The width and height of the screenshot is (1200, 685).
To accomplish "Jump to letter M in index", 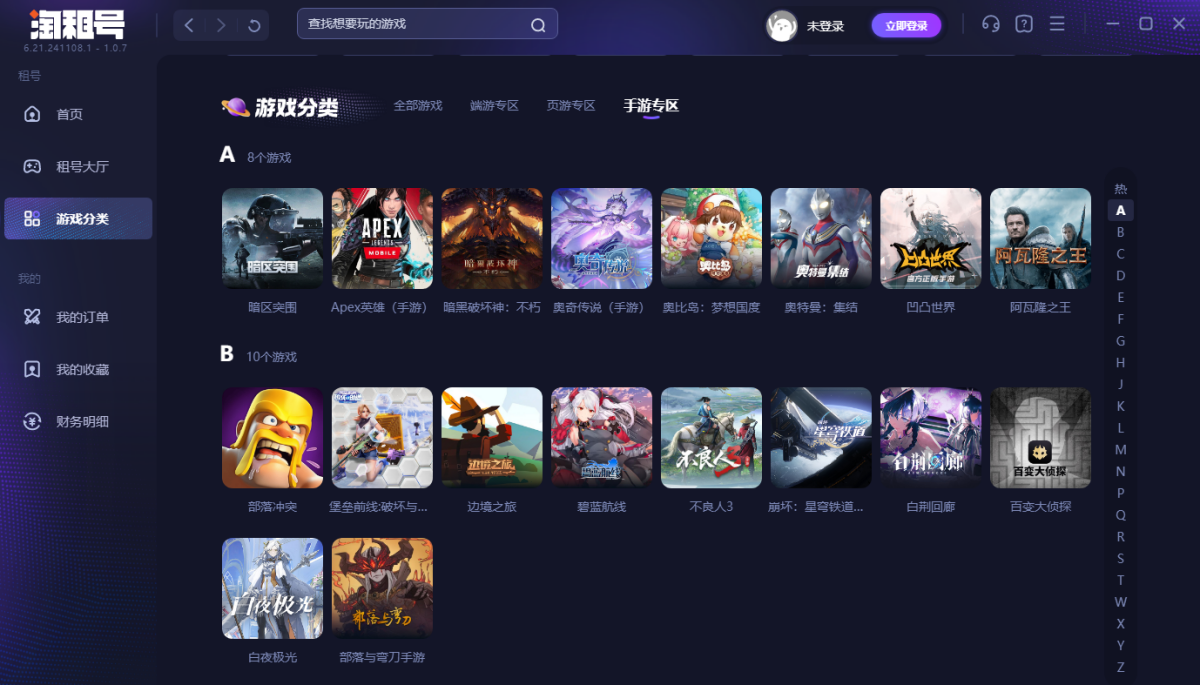I will 1120,449.
